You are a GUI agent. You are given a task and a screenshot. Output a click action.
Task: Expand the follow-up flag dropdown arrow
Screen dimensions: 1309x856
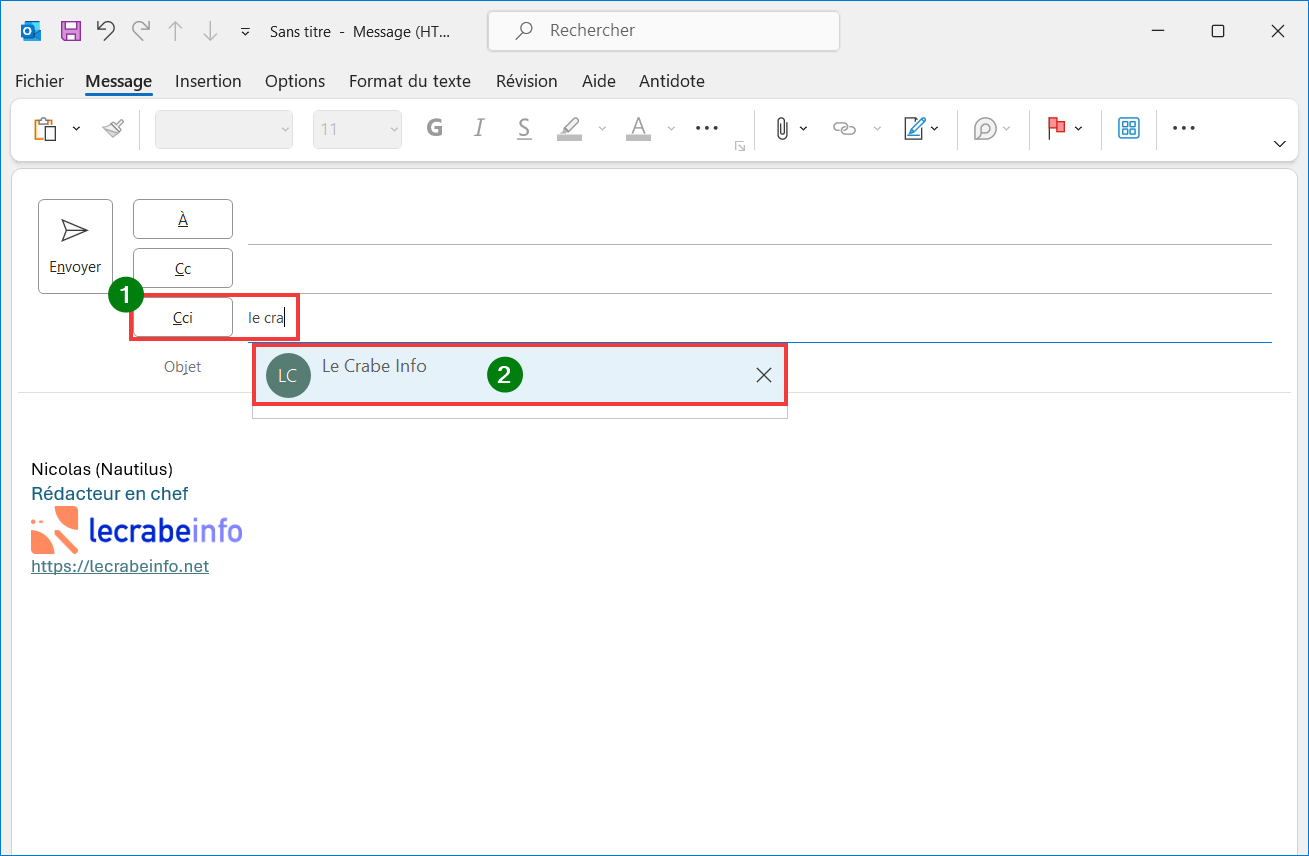click(1078, 129)
